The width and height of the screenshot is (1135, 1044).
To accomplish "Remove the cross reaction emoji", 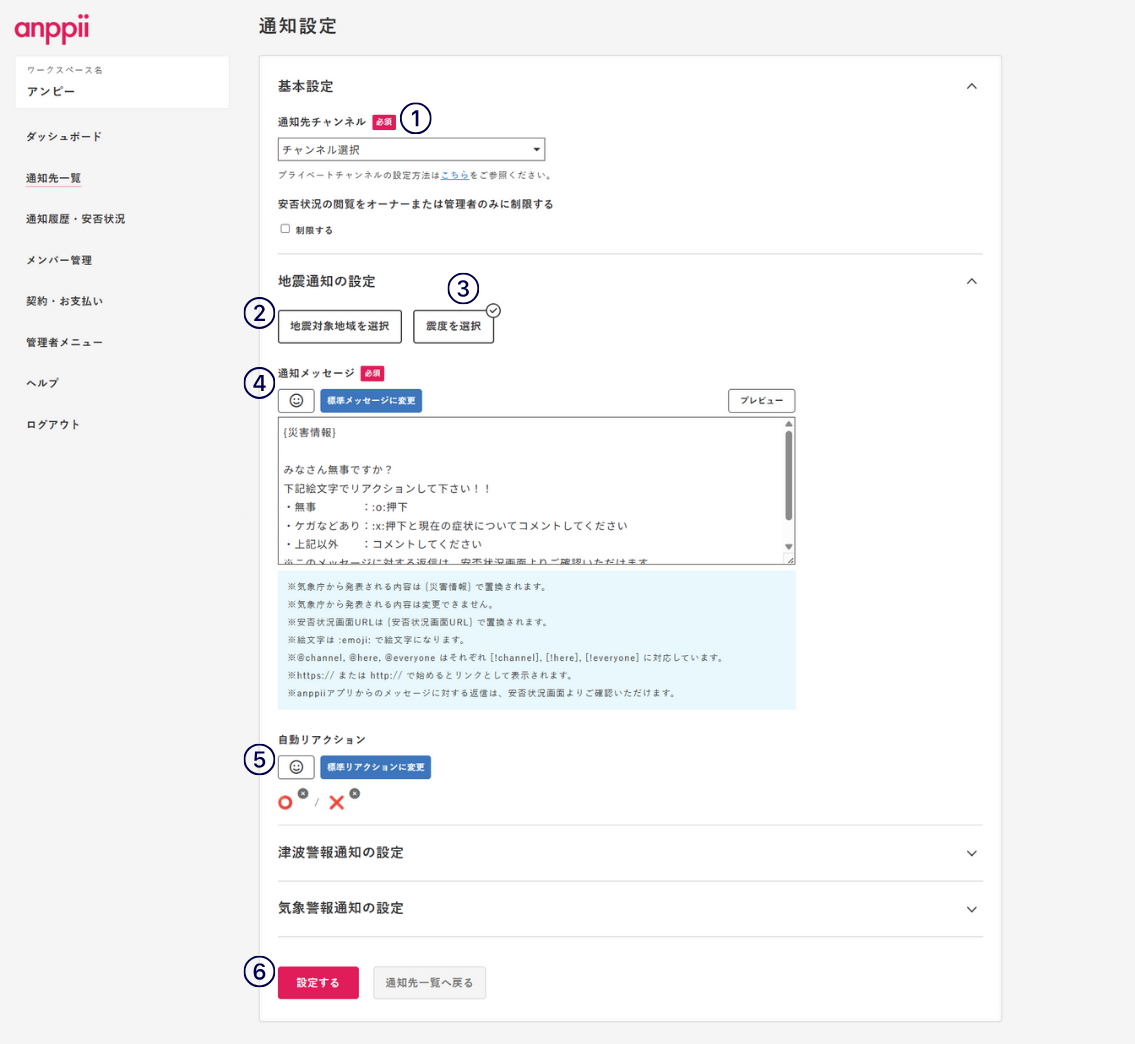I will (x=354, y=794).
